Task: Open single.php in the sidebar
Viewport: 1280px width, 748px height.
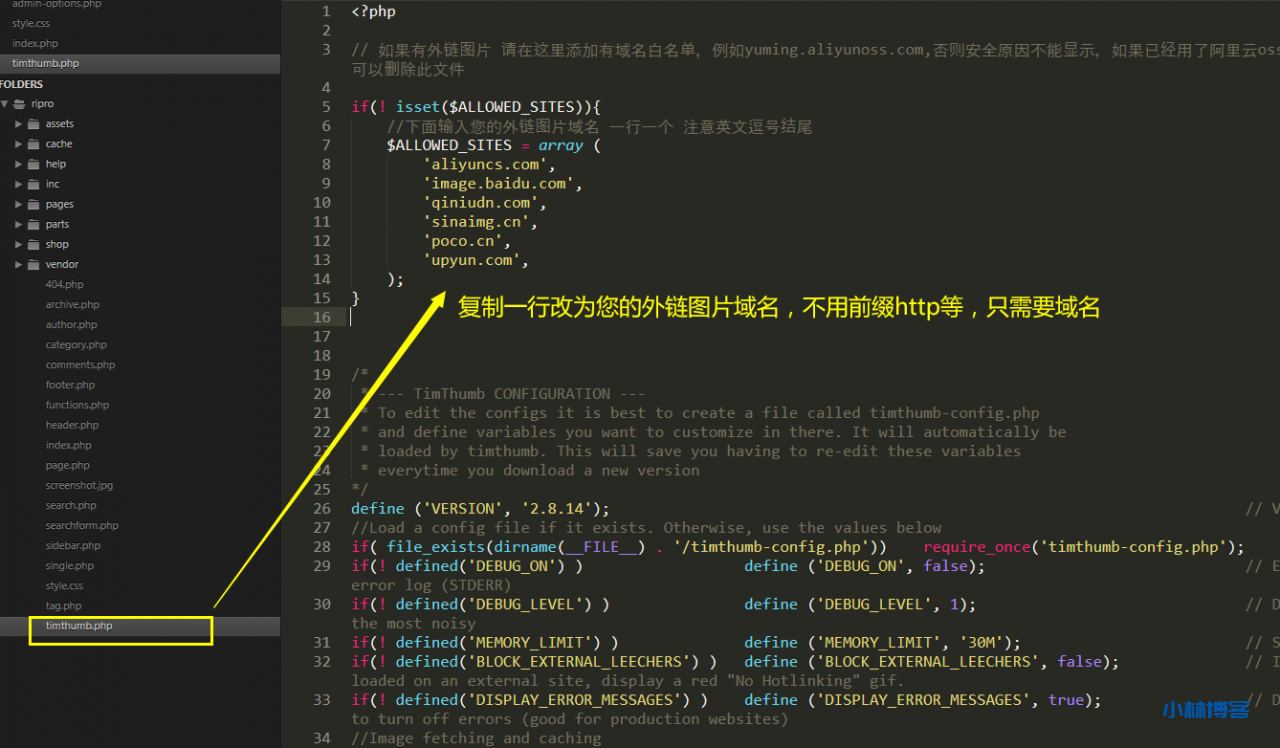Action: coord(69,565)
